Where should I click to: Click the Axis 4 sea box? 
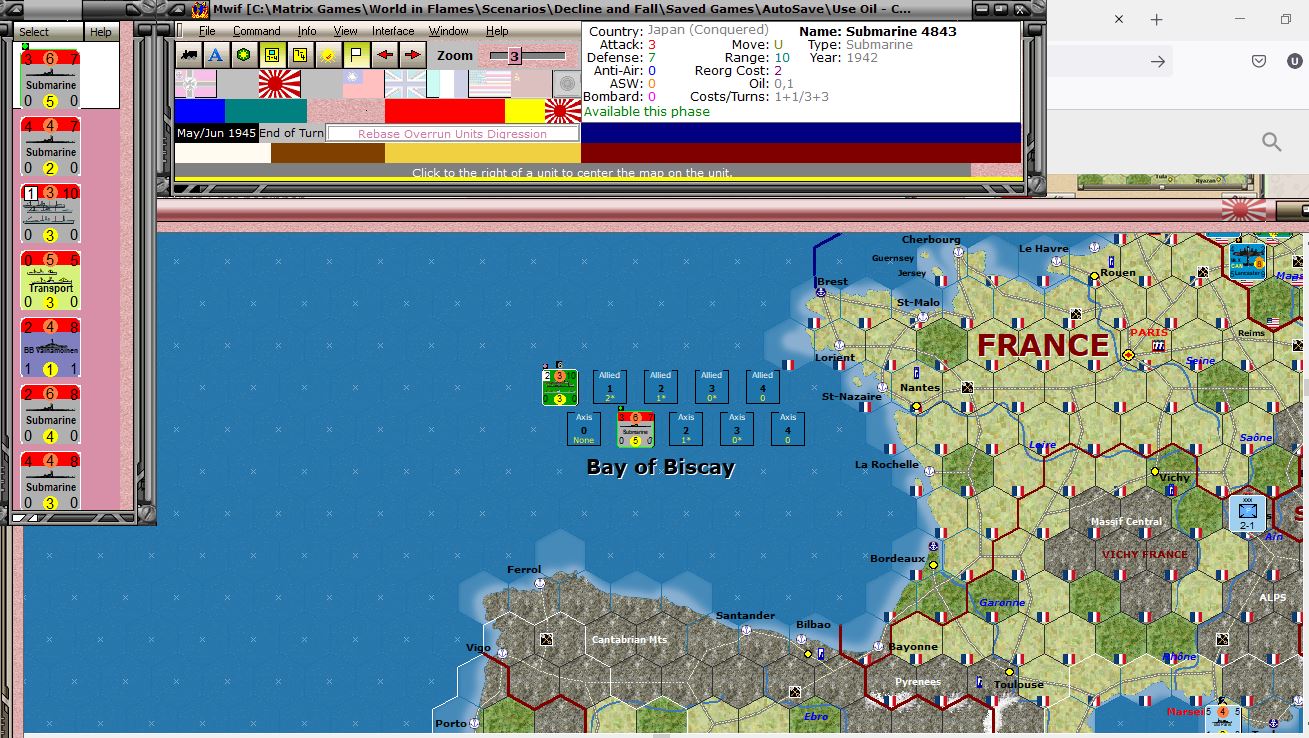coord(788,429)
